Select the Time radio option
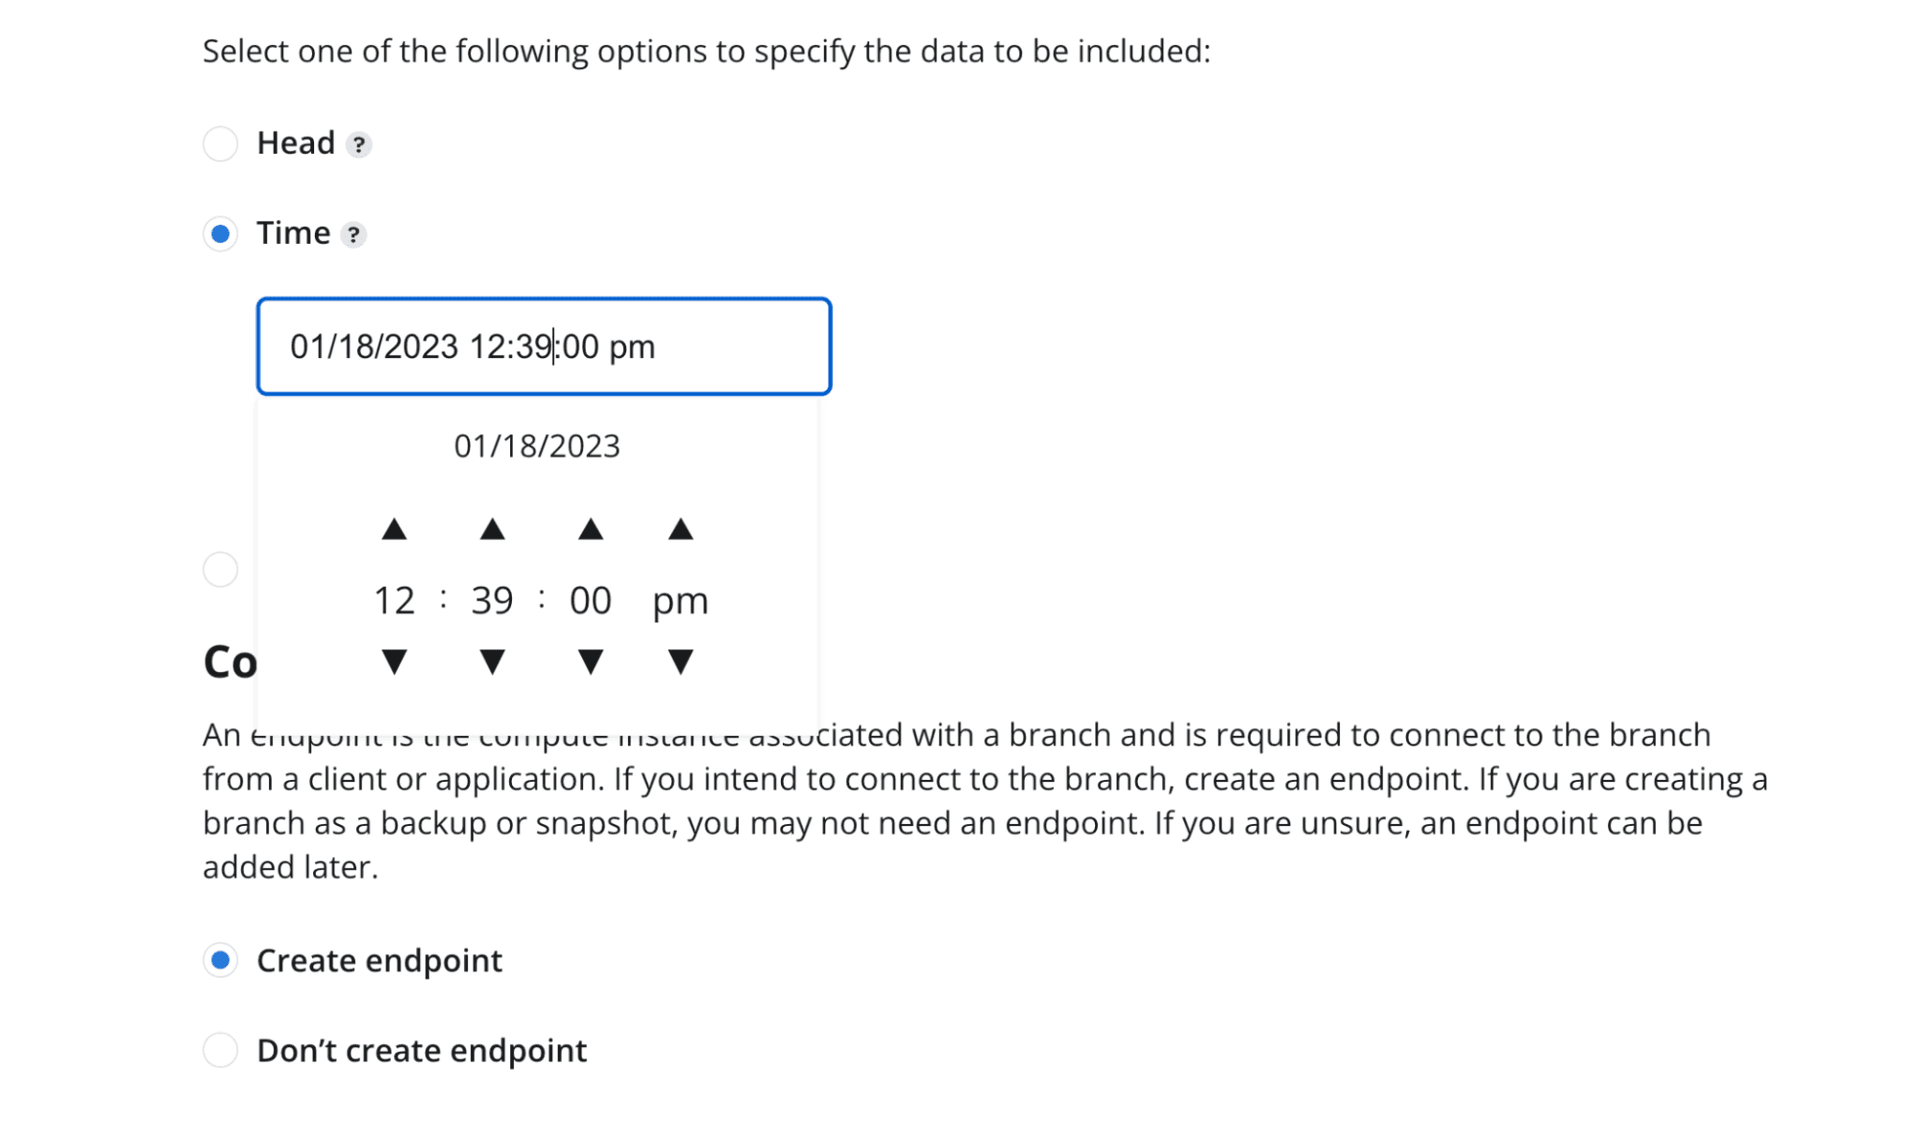This screenshot has height=1141, width=1920. coord(220,234)
